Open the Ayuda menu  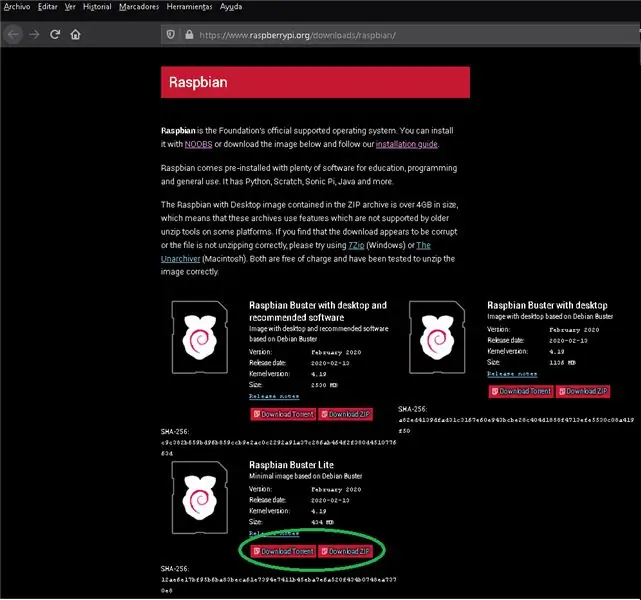coord(231,7)
